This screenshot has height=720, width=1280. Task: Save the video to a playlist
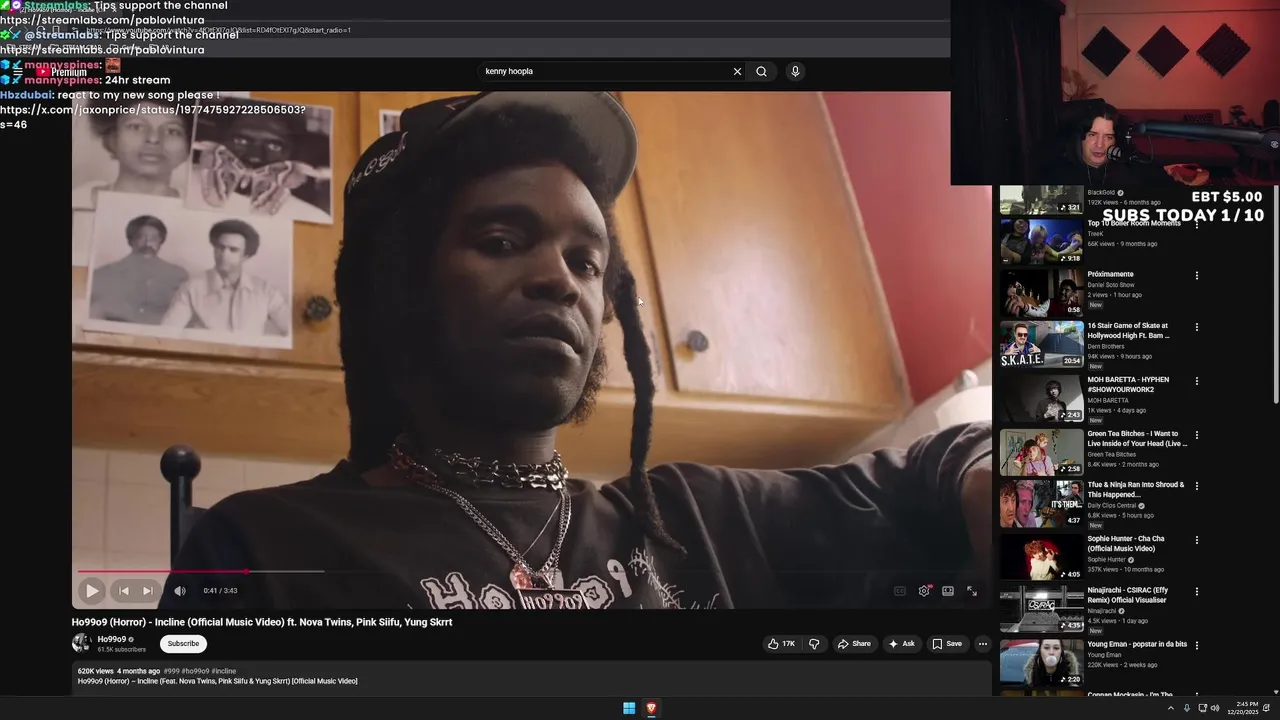tap(946, 644)
